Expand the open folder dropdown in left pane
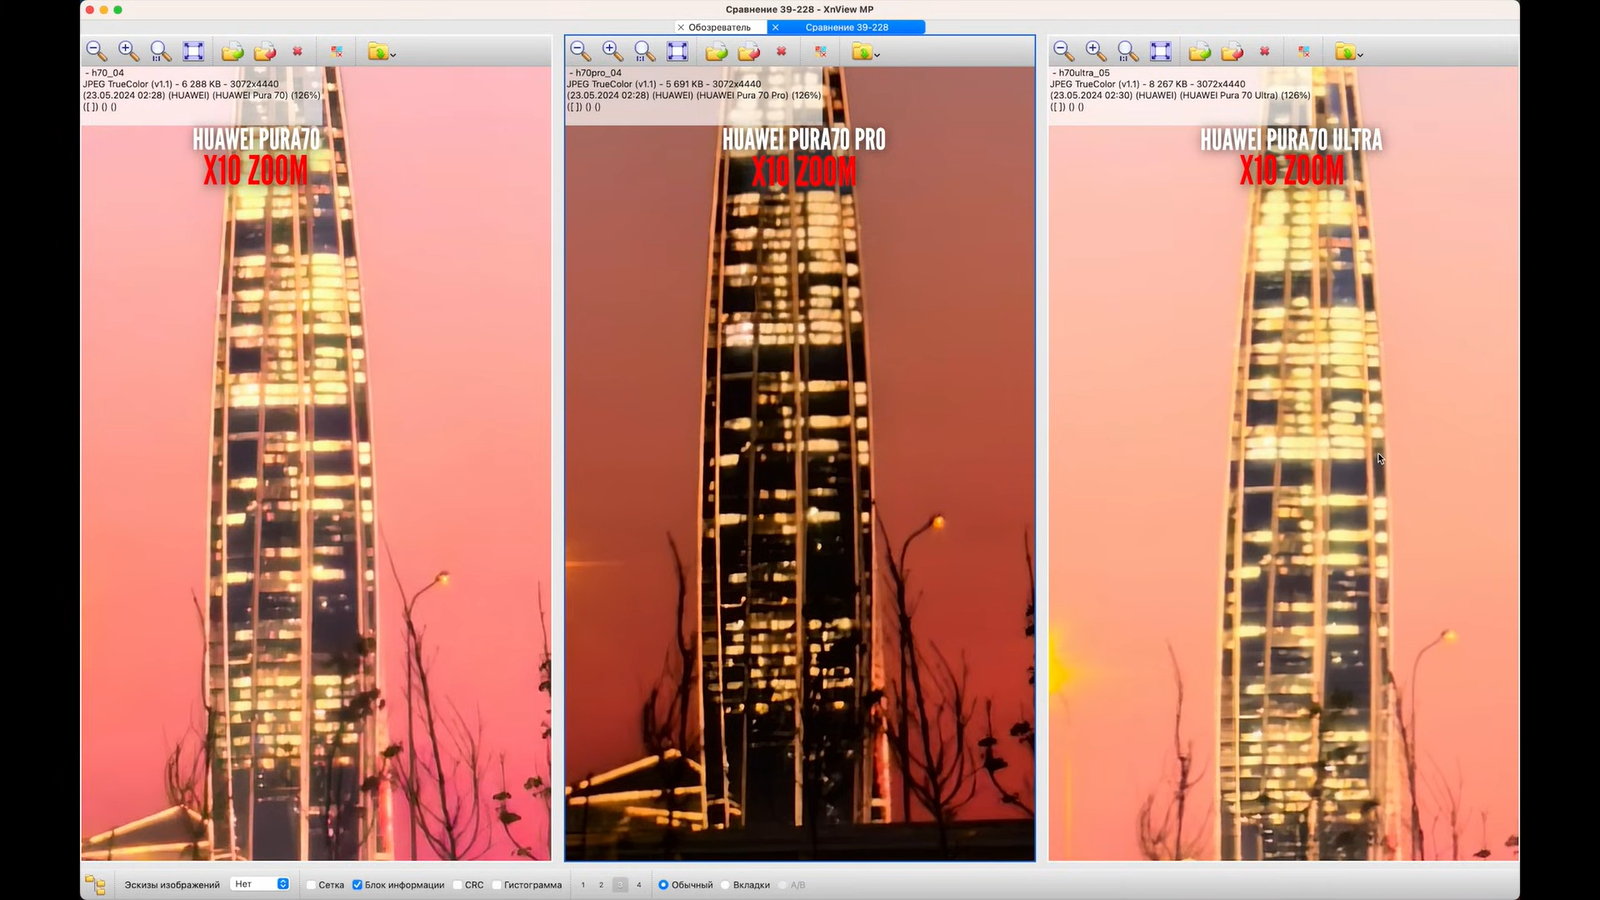Screen dimensions: 1600x900 [393, 54]
